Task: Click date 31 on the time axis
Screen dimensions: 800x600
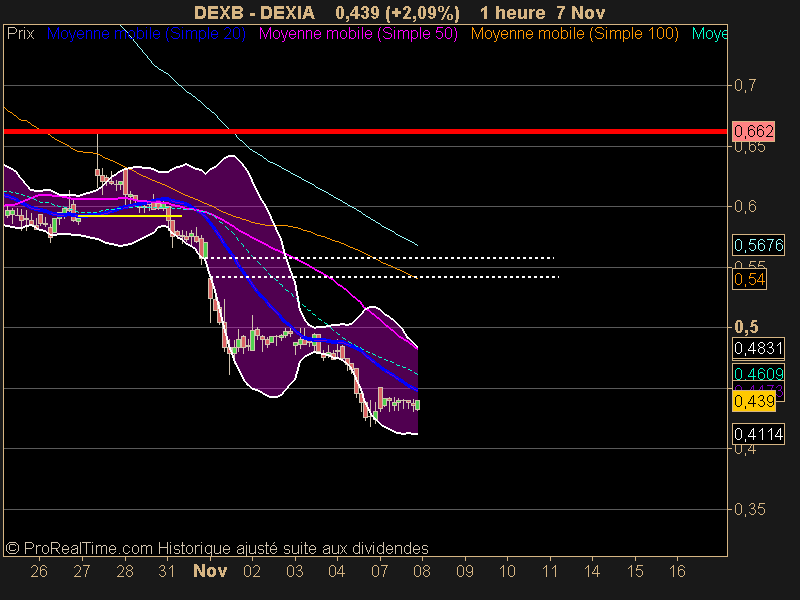Action: coord(167,571)
